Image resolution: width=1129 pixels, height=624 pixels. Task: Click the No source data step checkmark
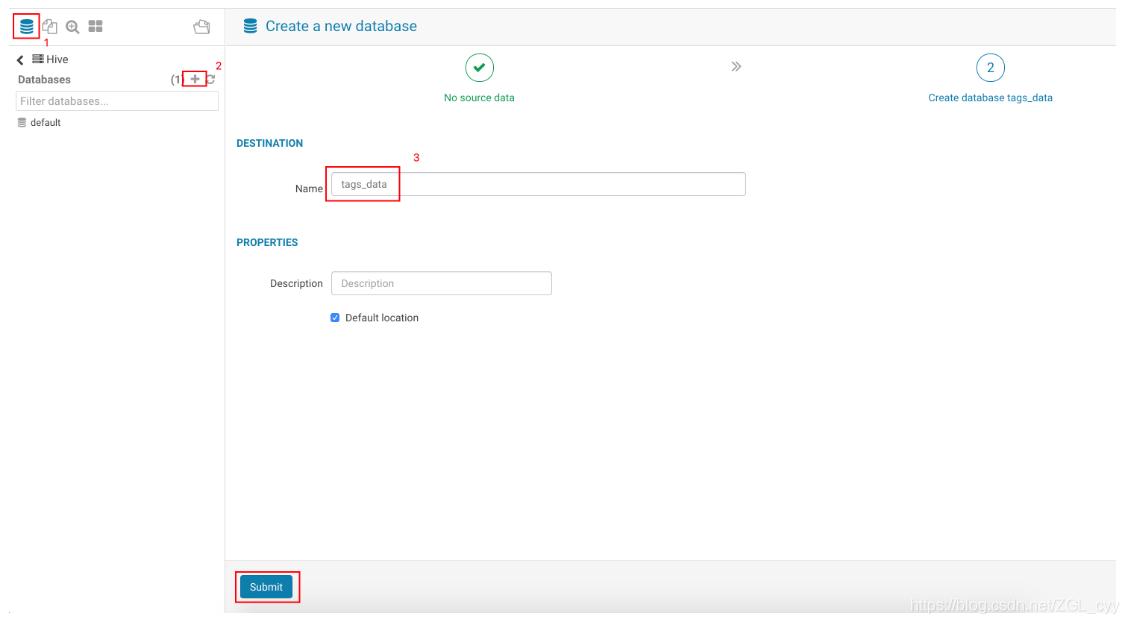pyautogui.click(x=479, y=68)
